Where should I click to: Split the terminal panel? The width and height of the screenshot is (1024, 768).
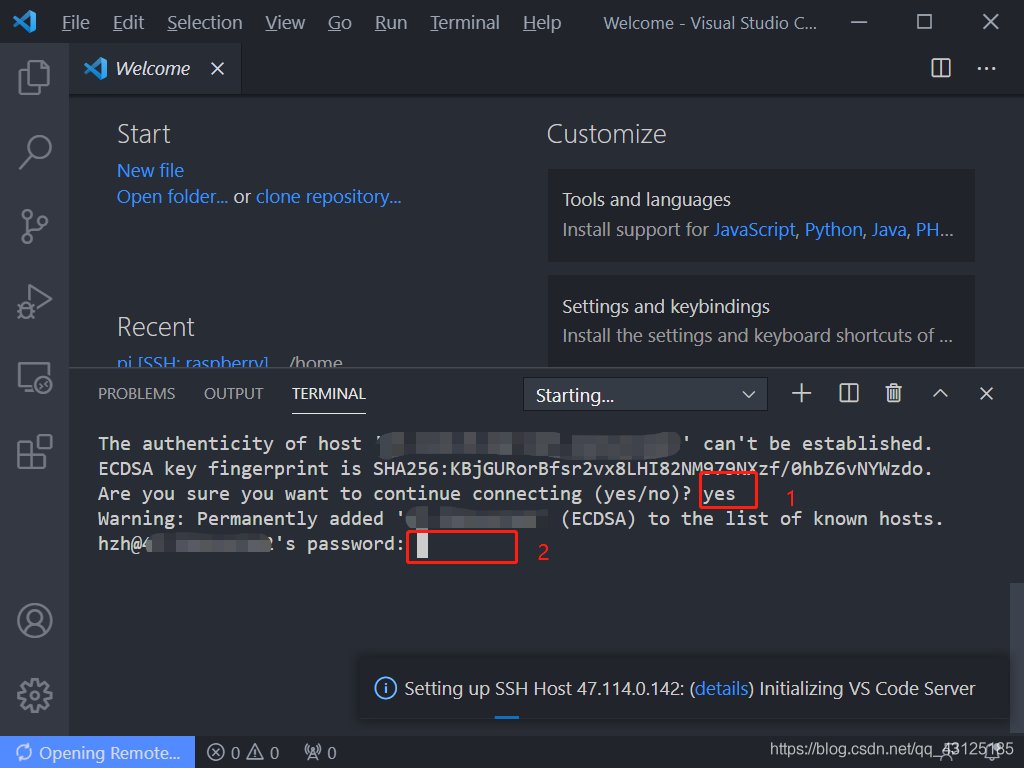pyautogui.click(x=848, y=393)
